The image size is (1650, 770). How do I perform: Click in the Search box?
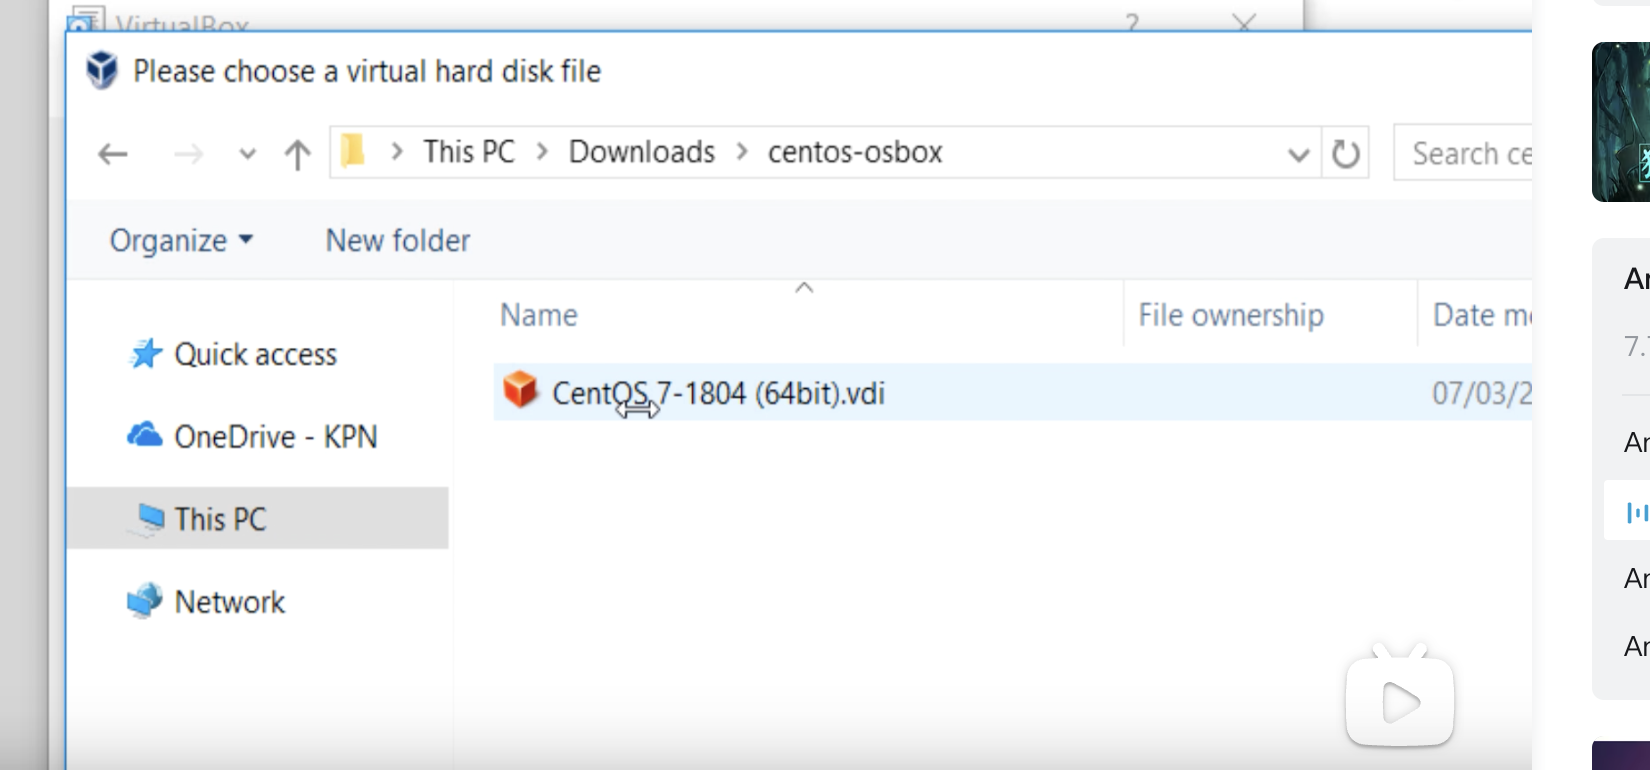1466,154
